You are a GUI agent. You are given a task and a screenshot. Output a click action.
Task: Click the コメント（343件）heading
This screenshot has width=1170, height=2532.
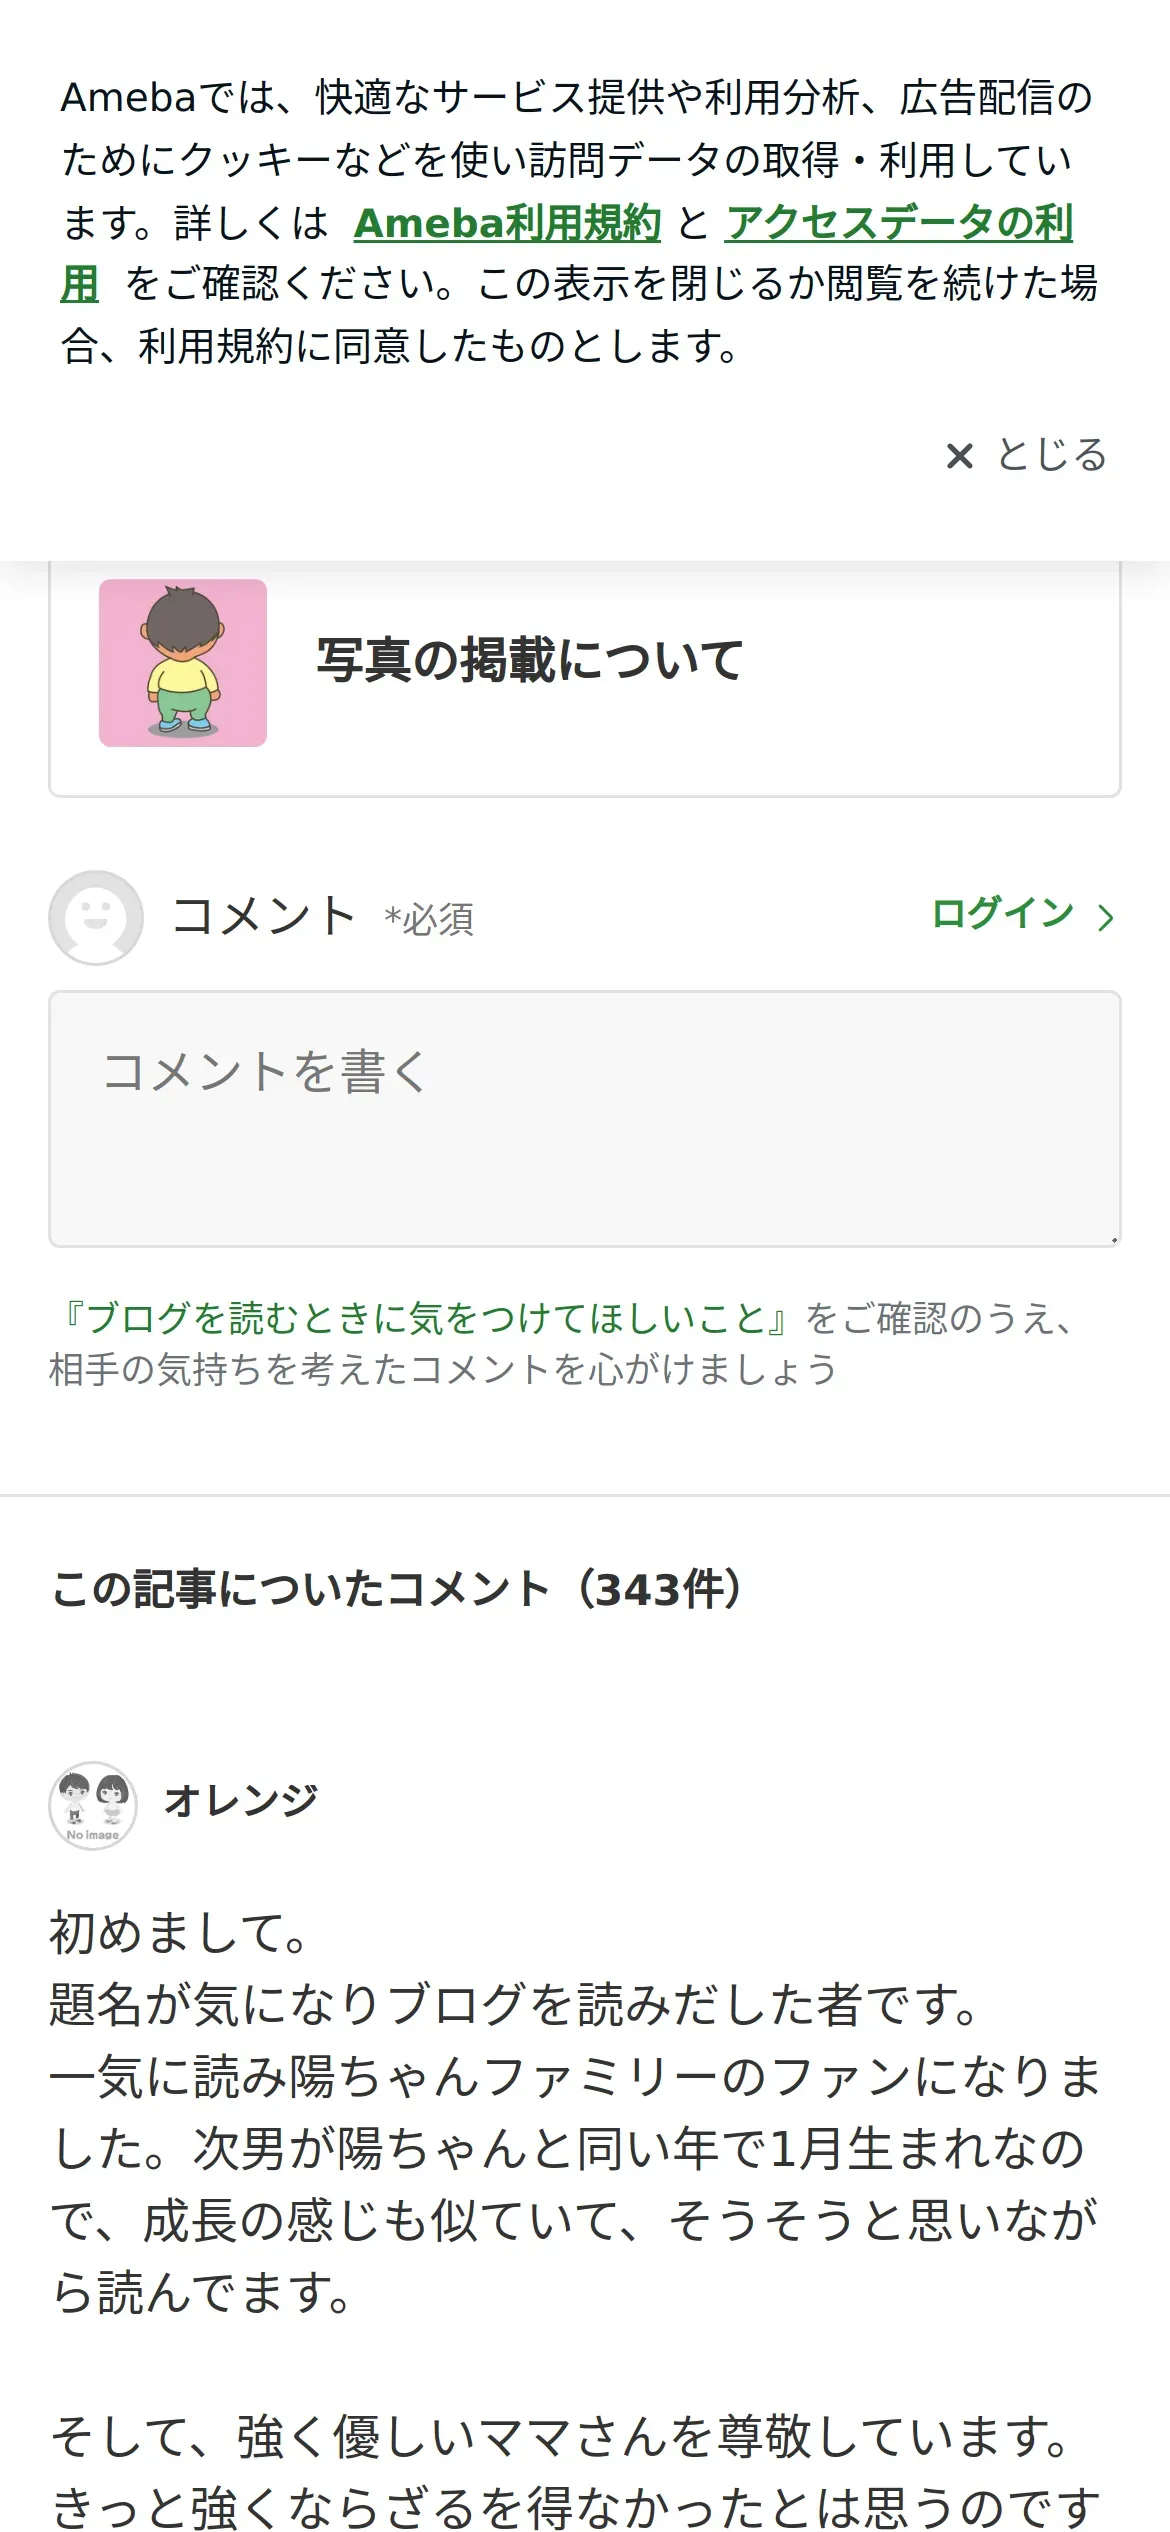(x=398, y=1589)
